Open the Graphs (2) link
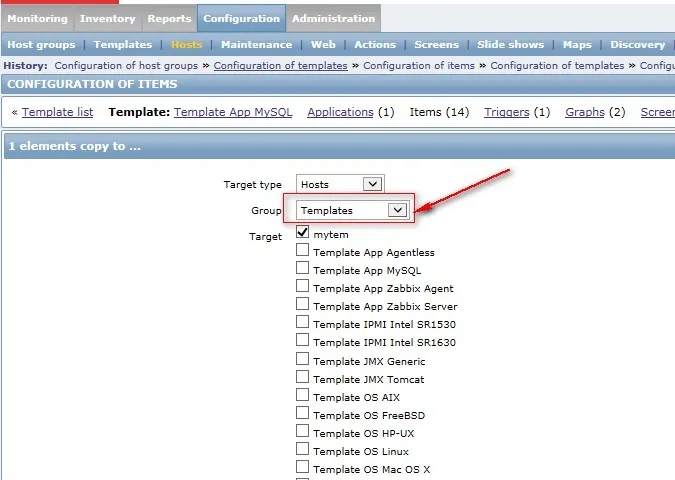675x480 pixels. 585,112
